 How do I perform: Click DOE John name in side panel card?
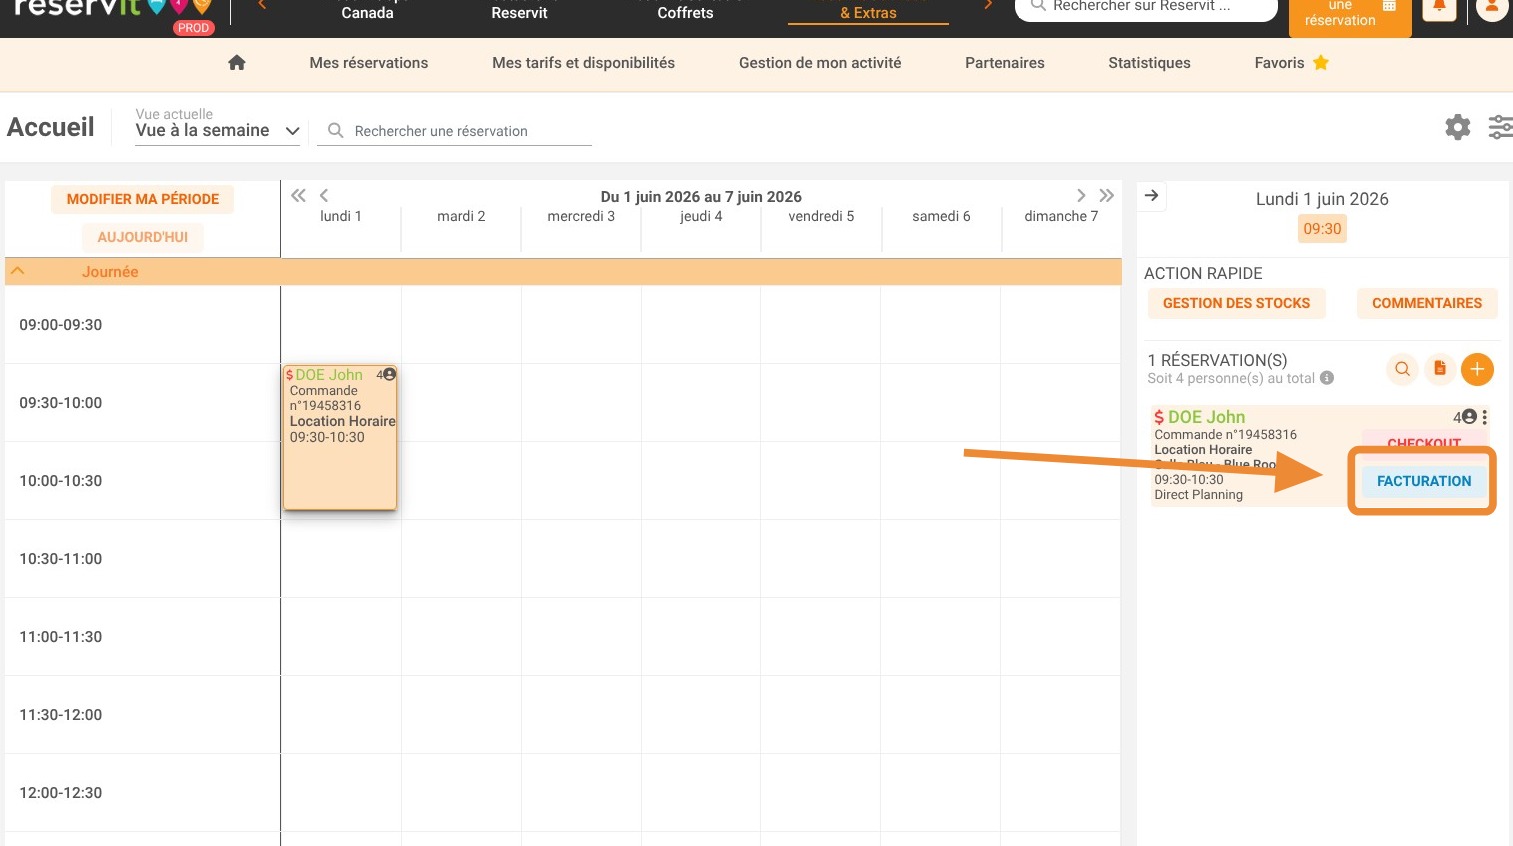tap(1207, 417)
